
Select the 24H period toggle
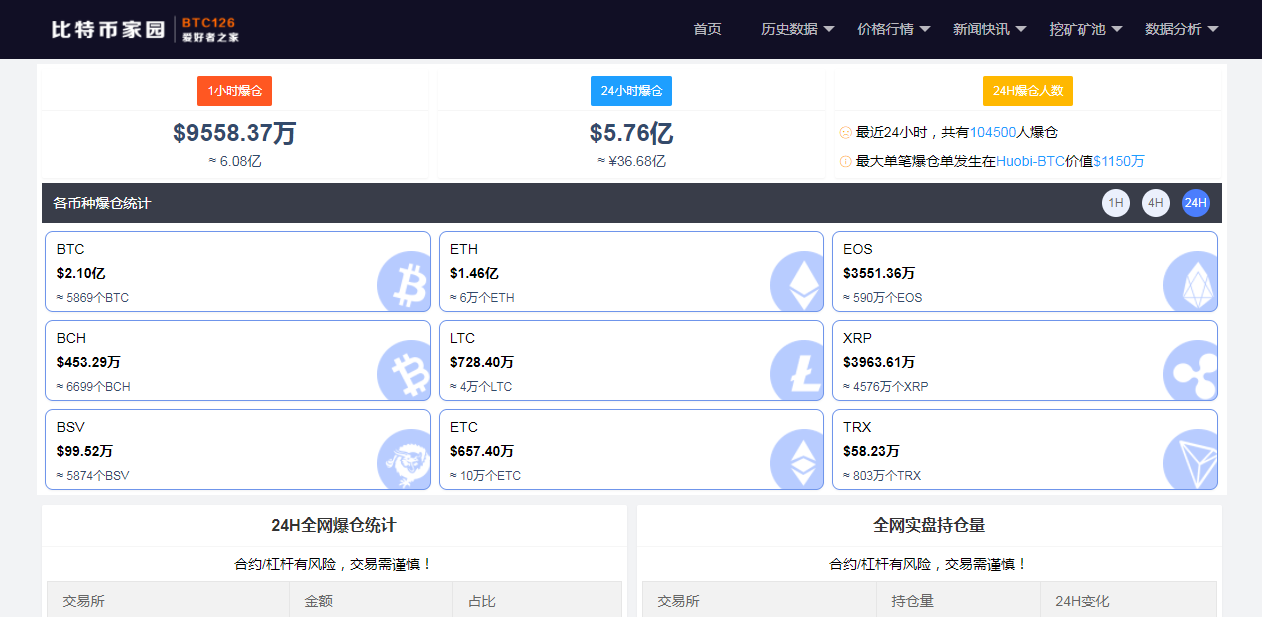(1196, 203)
